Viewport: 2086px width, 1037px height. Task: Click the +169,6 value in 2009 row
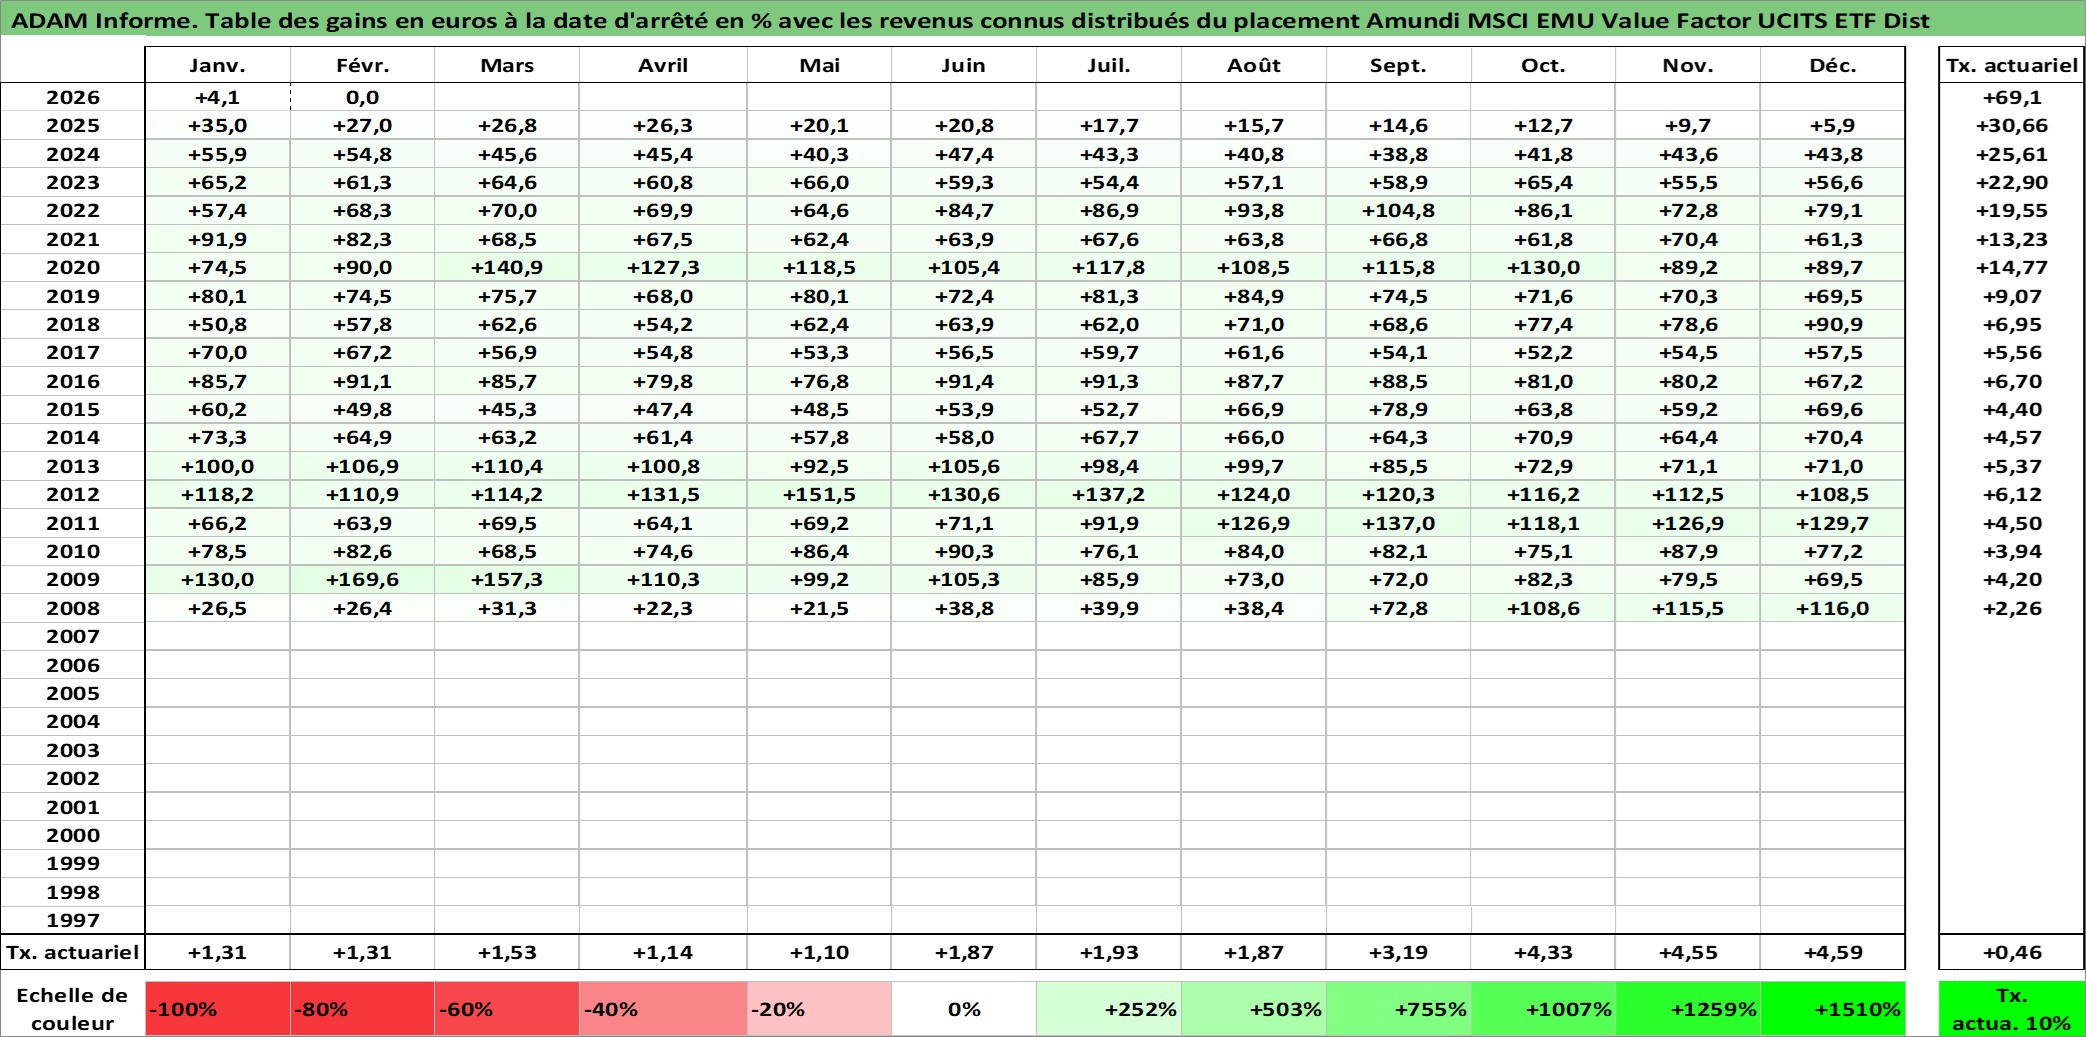(362, 579)
